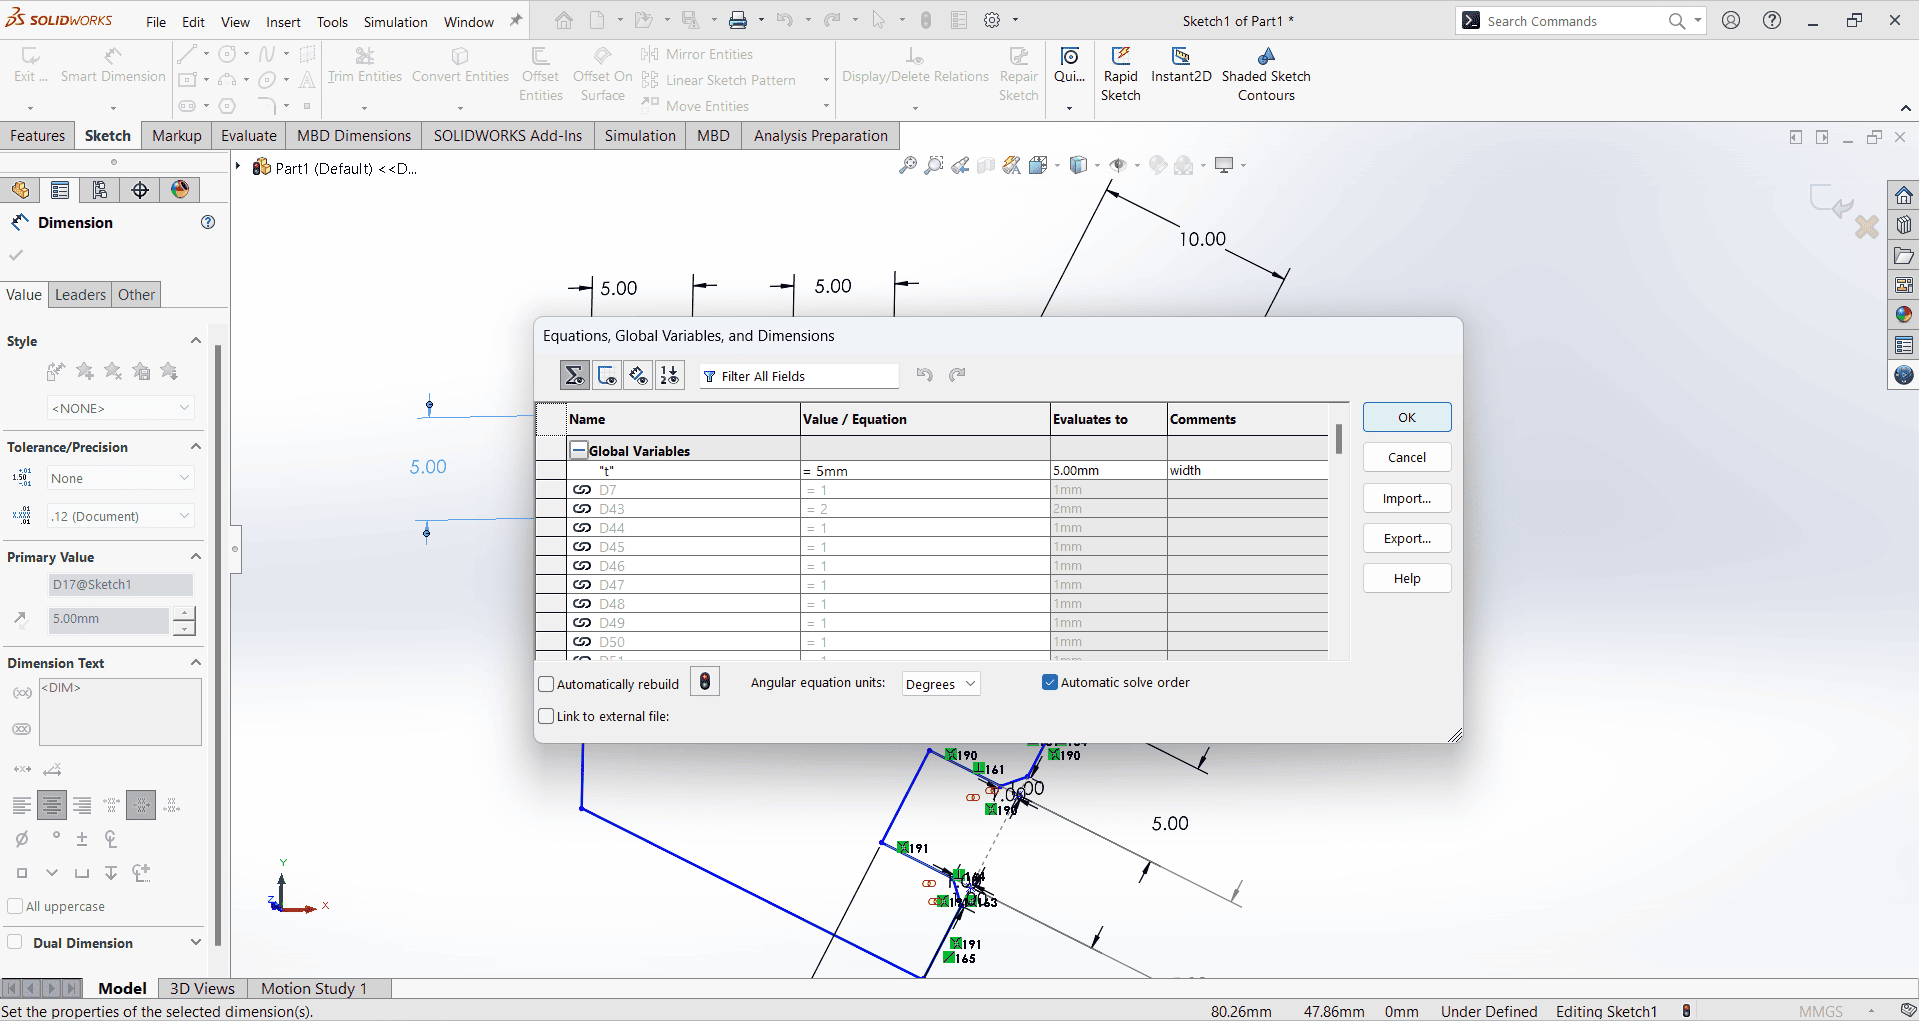
Task: Open the .12 (Document) precision dropdown
Action: pyautogui.click(x=120, y=516)
